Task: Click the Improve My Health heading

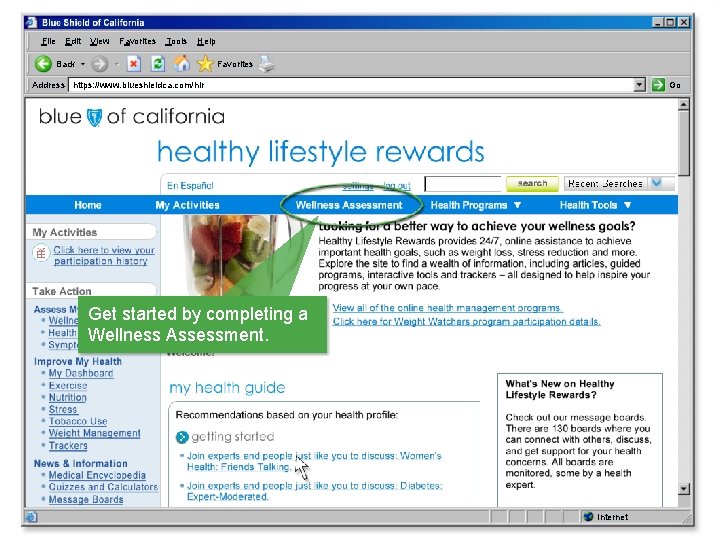Action: [x=78, y=362]
